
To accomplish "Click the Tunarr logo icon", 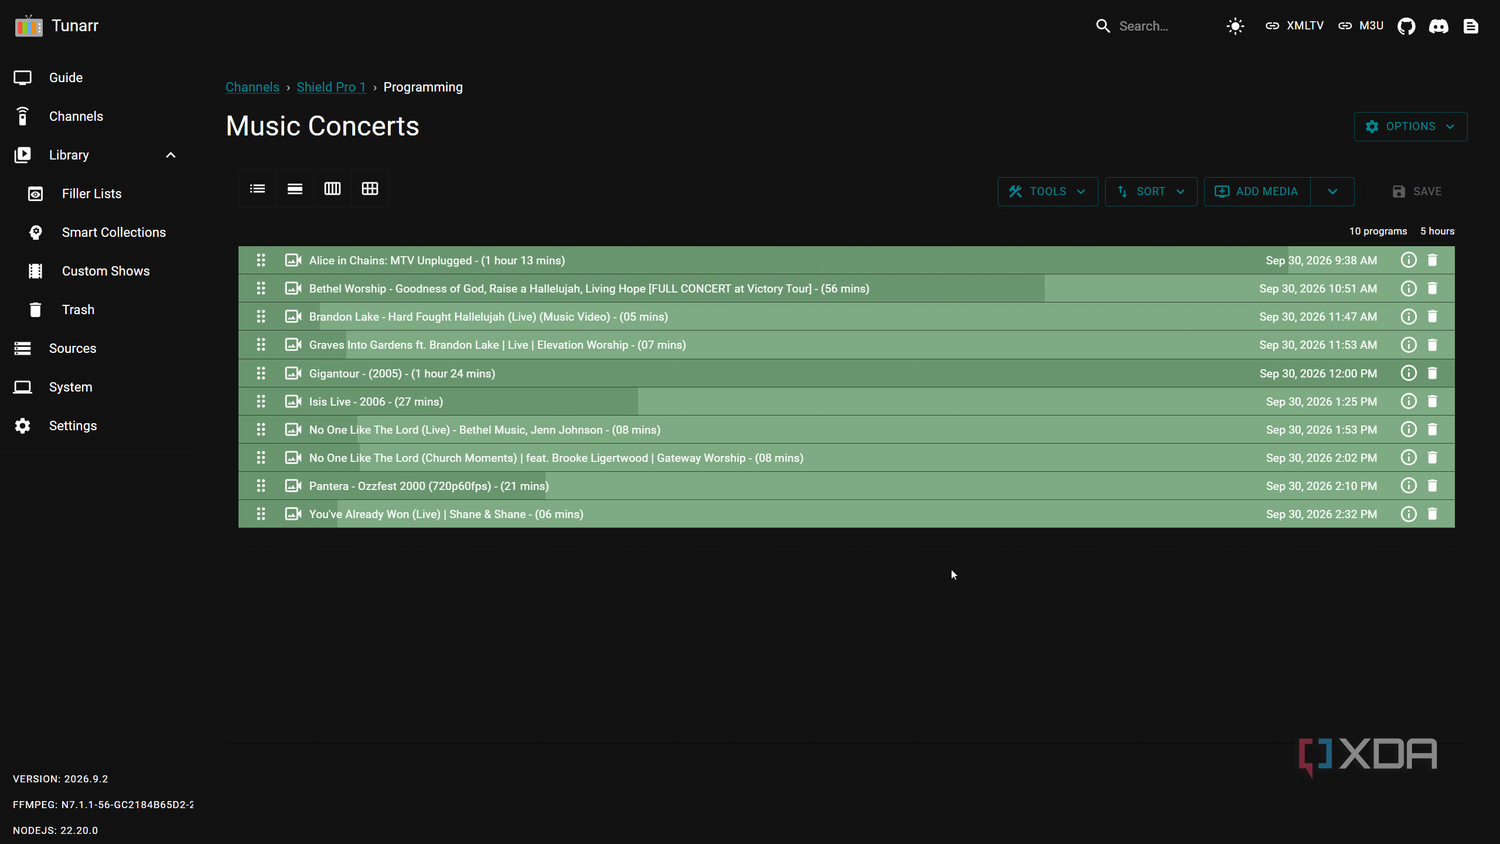I will pyautogui.click(x=29, y=26).
